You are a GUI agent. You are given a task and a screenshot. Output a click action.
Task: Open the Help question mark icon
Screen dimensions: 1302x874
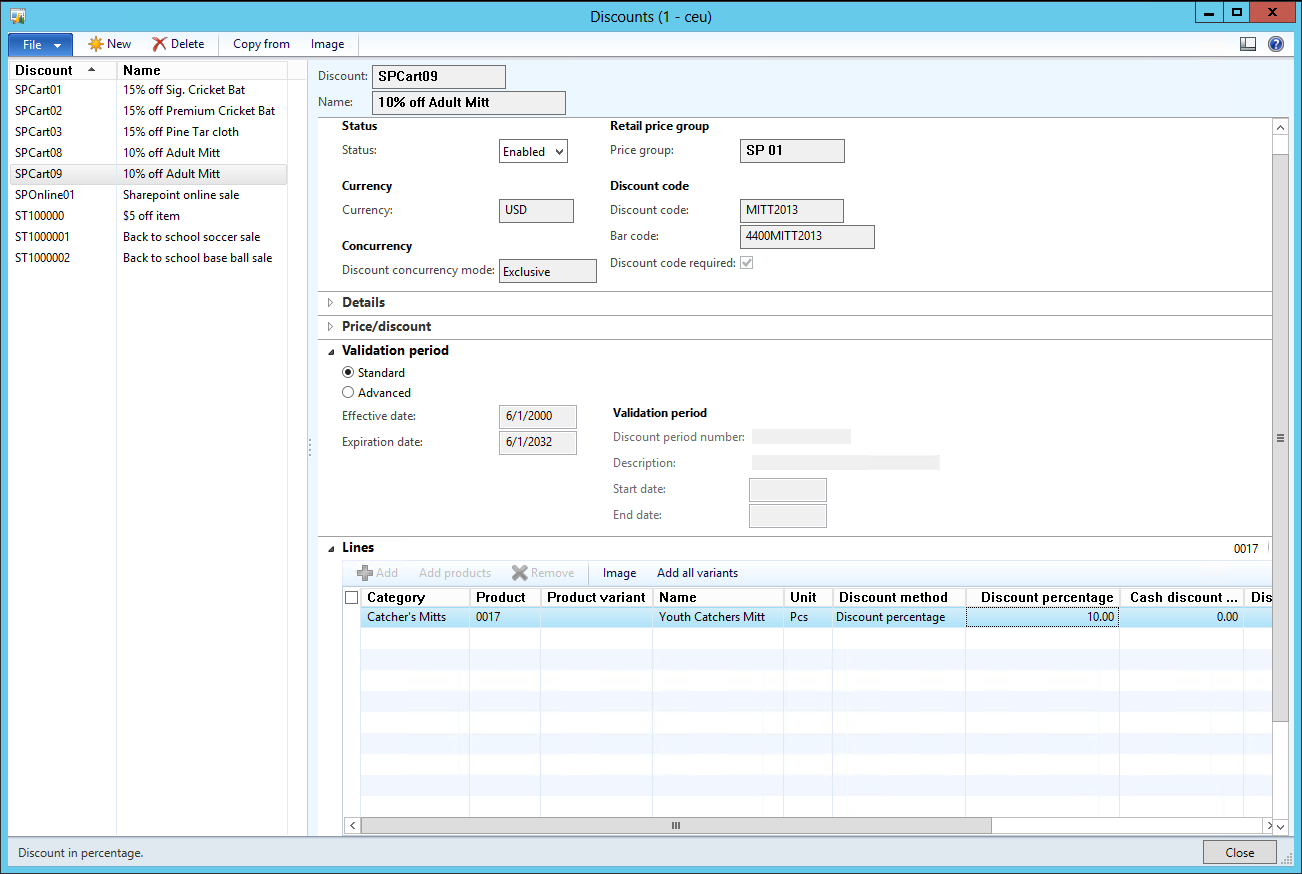tap(1276, 44)
